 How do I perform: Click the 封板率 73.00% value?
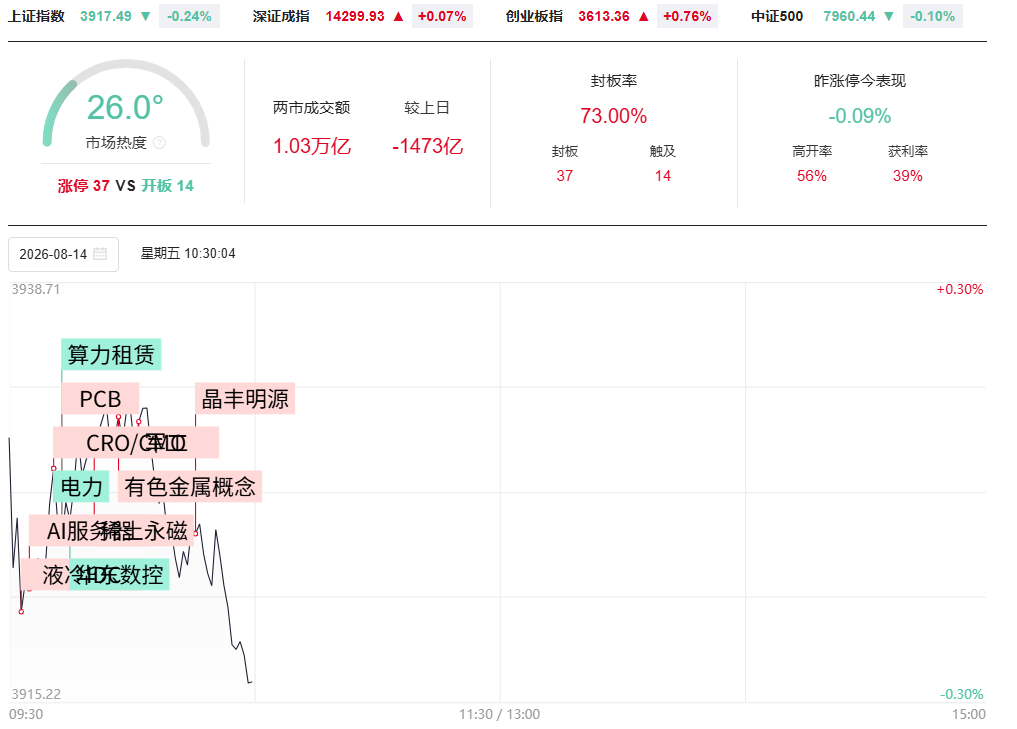[x=614, y=116]
